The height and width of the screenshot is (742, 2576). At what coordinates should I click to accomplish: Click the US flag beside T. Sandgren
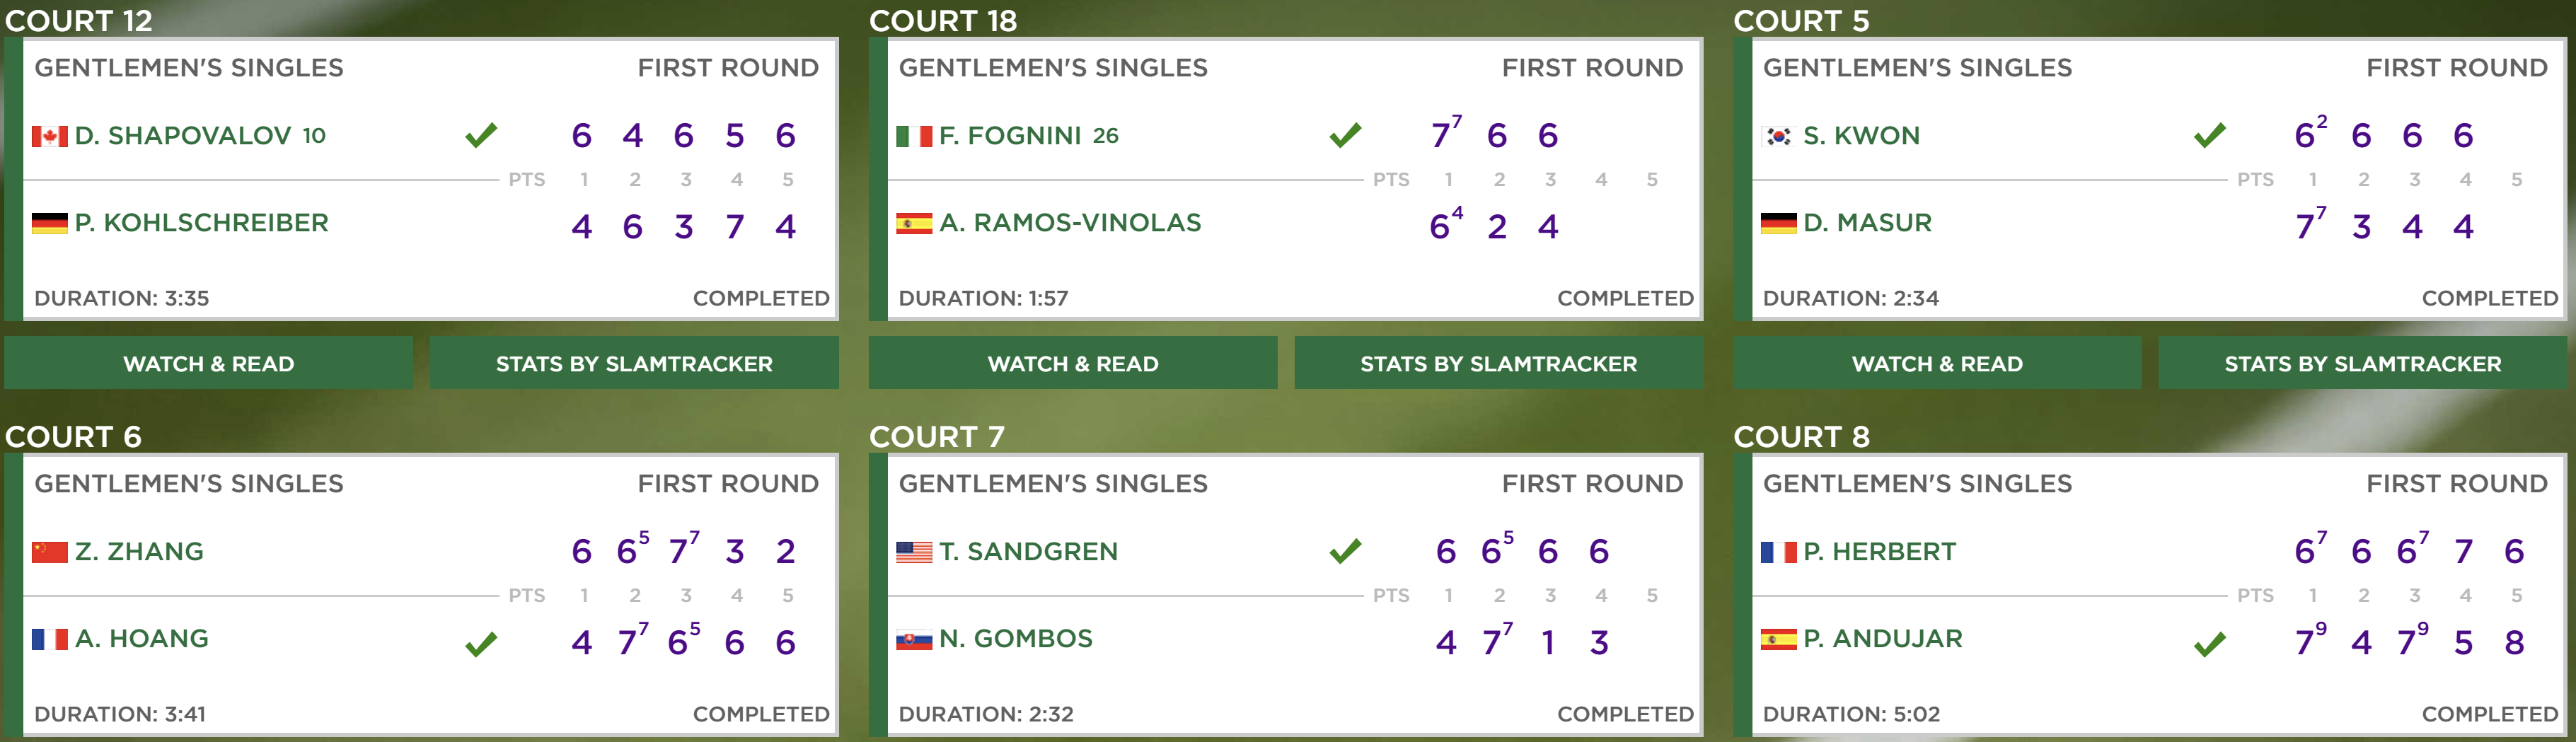coord(913,552)
